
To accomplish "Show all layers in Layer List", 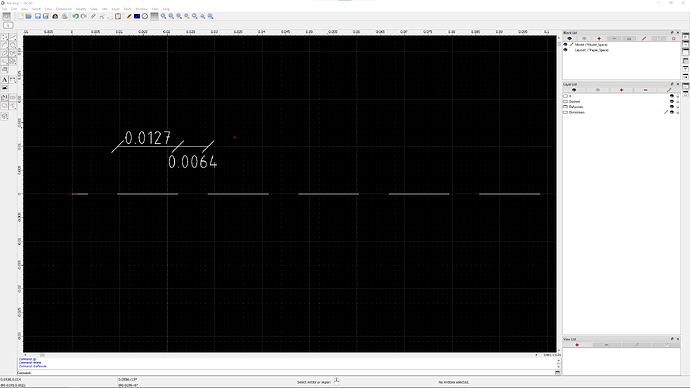I will 574,90.
